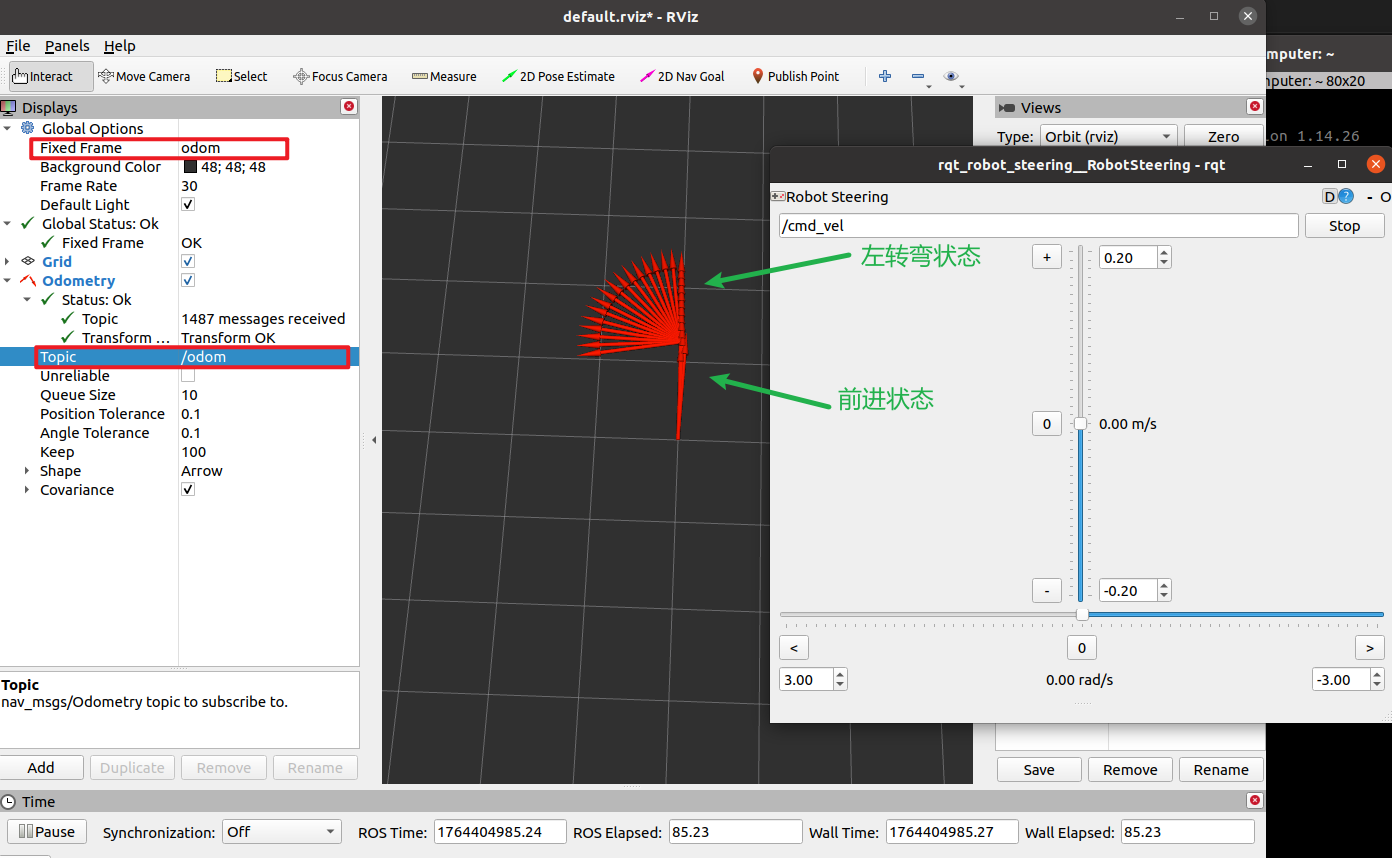Click the blue plus add-tool icon
The width and height of the screenshot is (1392, 858).
point(884,76)
